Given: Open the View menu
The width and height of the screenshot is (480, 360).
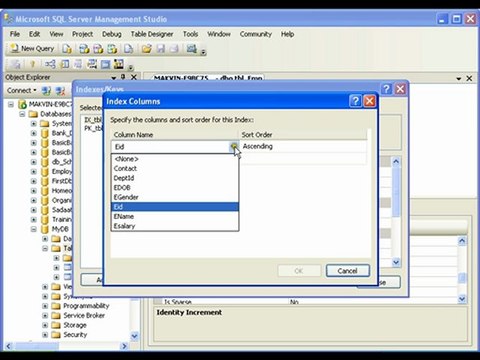Looking at the screenshot, I should point(56,34).
